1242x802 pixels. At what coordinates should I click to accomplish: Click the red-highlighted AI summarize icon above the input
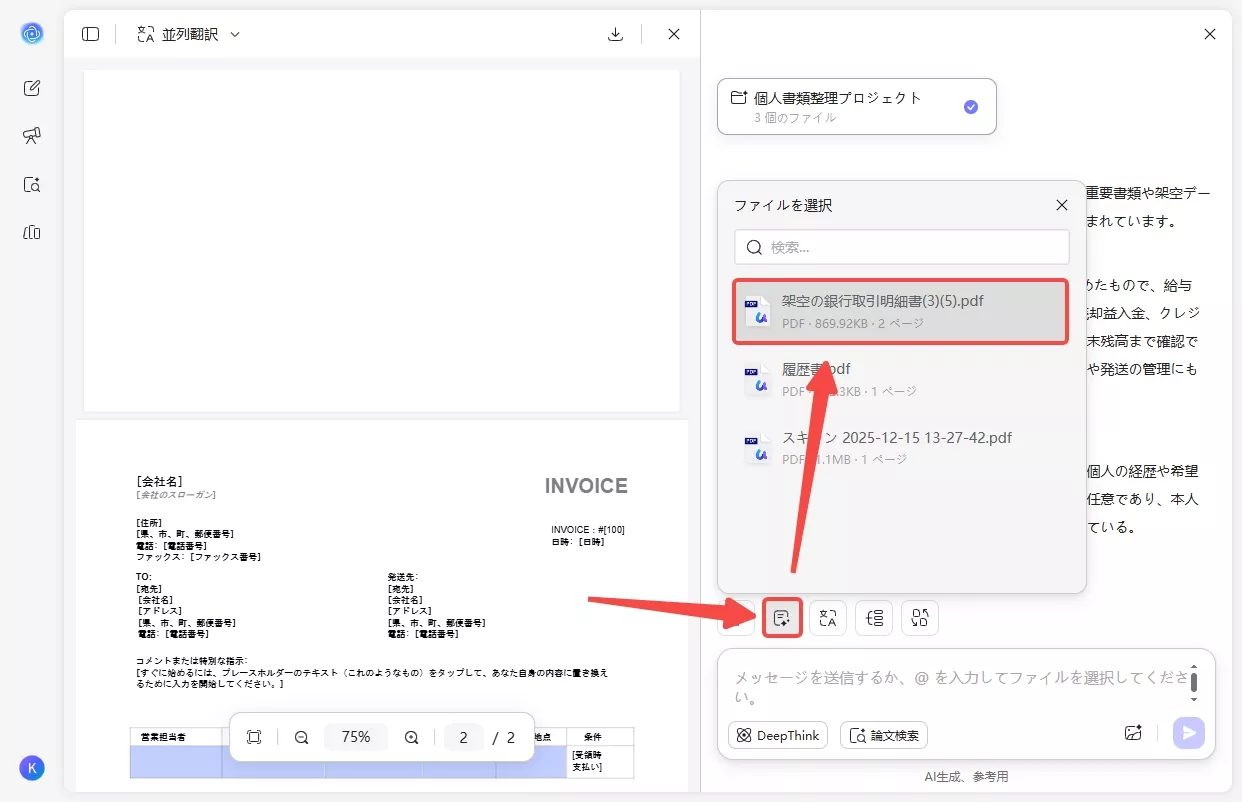pyautogui.click(x=782, y=617)
